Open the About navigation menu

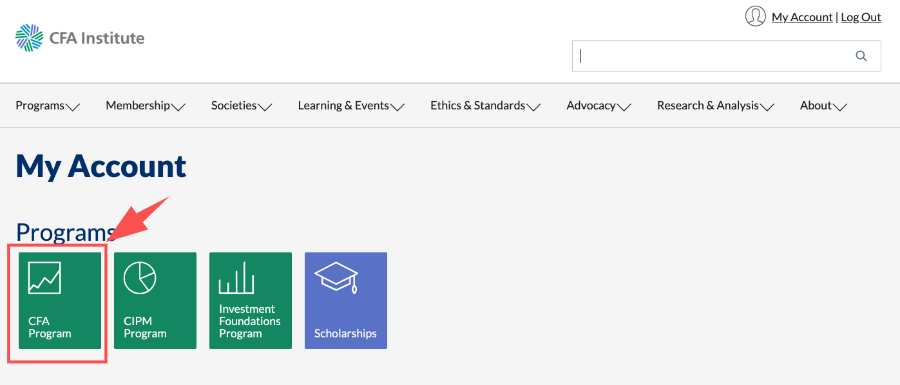click(824, 106)
